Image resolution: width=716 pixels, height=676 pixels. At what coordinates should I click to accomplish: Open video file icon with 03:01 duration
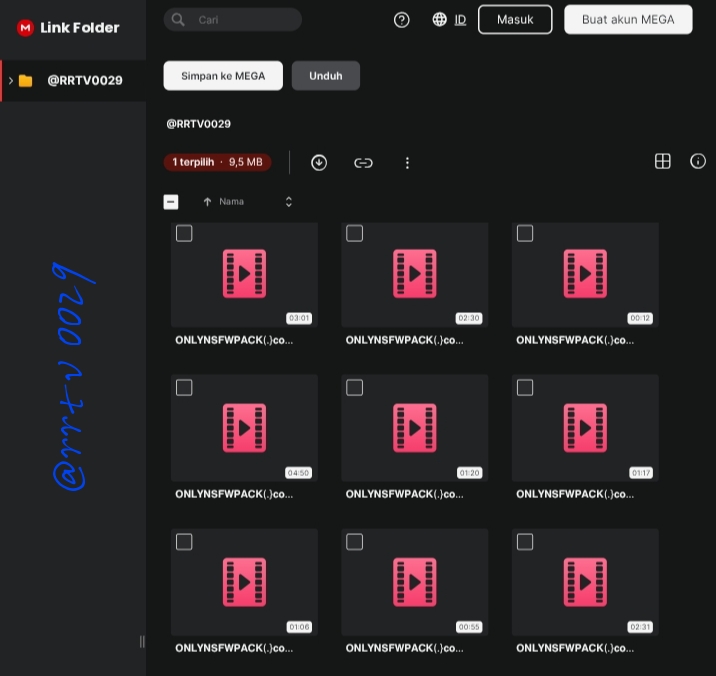[244, 274]
